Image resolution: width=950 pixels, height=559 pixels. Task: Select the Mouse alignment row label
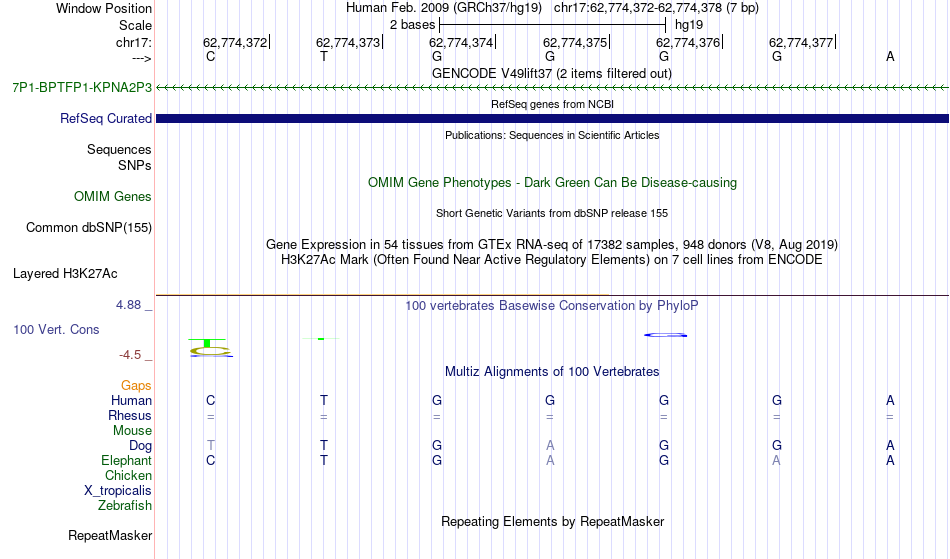[x=132, y=431]
